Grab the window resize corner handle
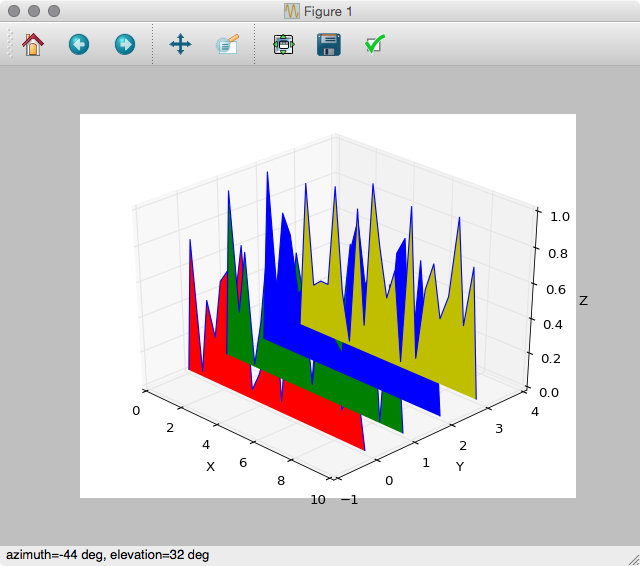The height and width of the screenshot is (566, 640). pos(634,560)
